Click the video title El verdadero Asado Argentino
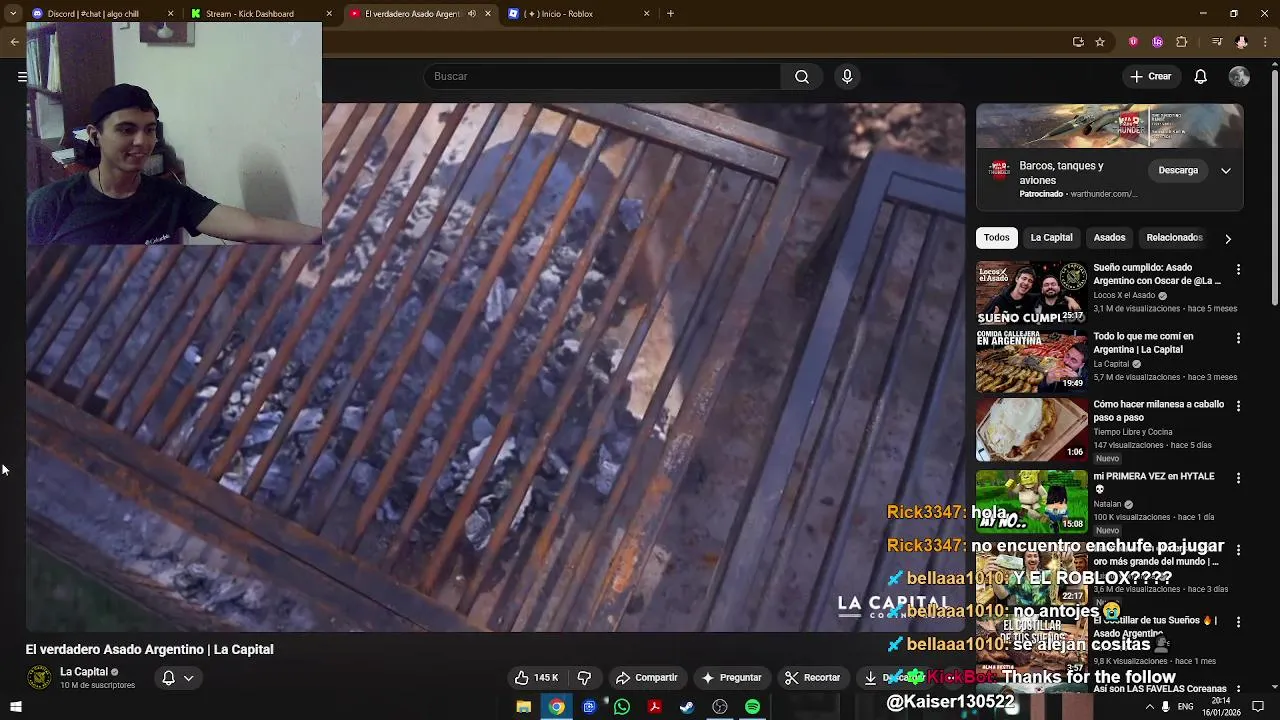The width and height of the screenshot is (1280, 720). pyautogui.click(x=149, y=650)
